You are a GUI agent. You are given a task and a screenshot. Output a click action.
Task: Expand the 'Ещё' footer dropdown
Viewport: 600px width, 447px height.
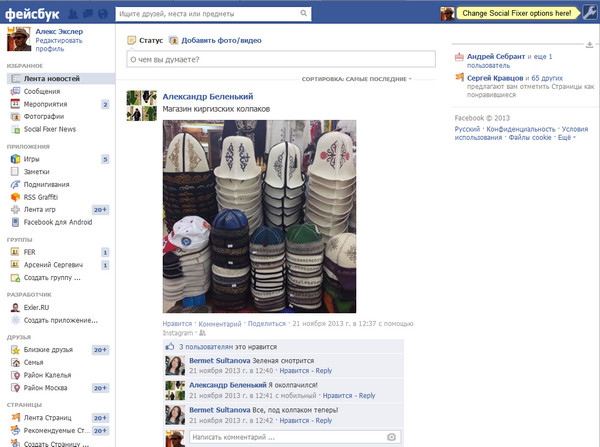pyautogui.click(x=566, y=136)
